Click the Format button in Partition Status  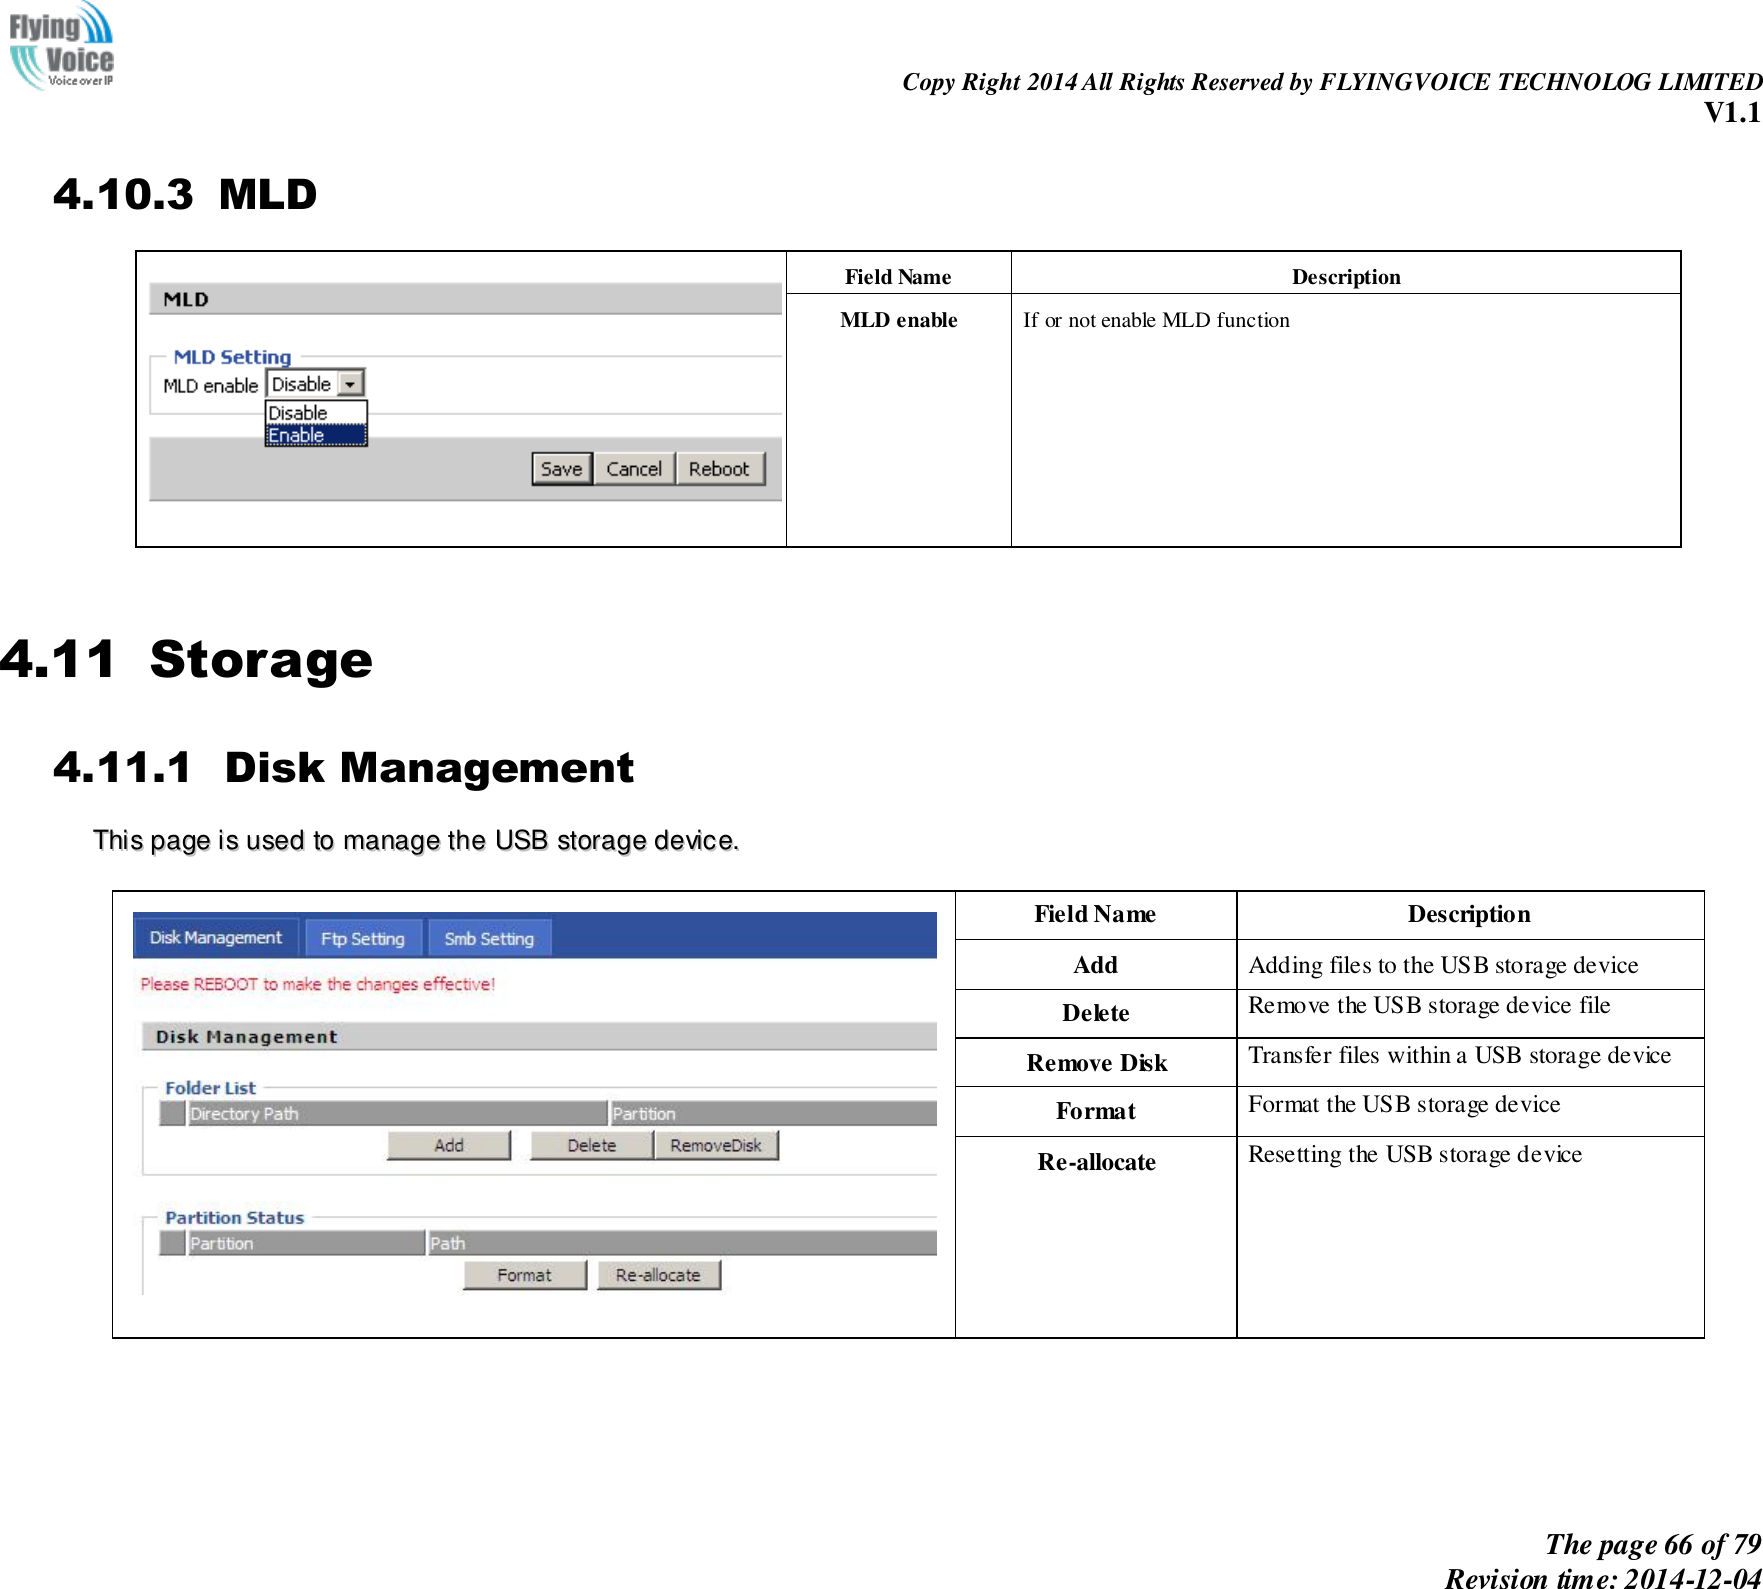524,1276
